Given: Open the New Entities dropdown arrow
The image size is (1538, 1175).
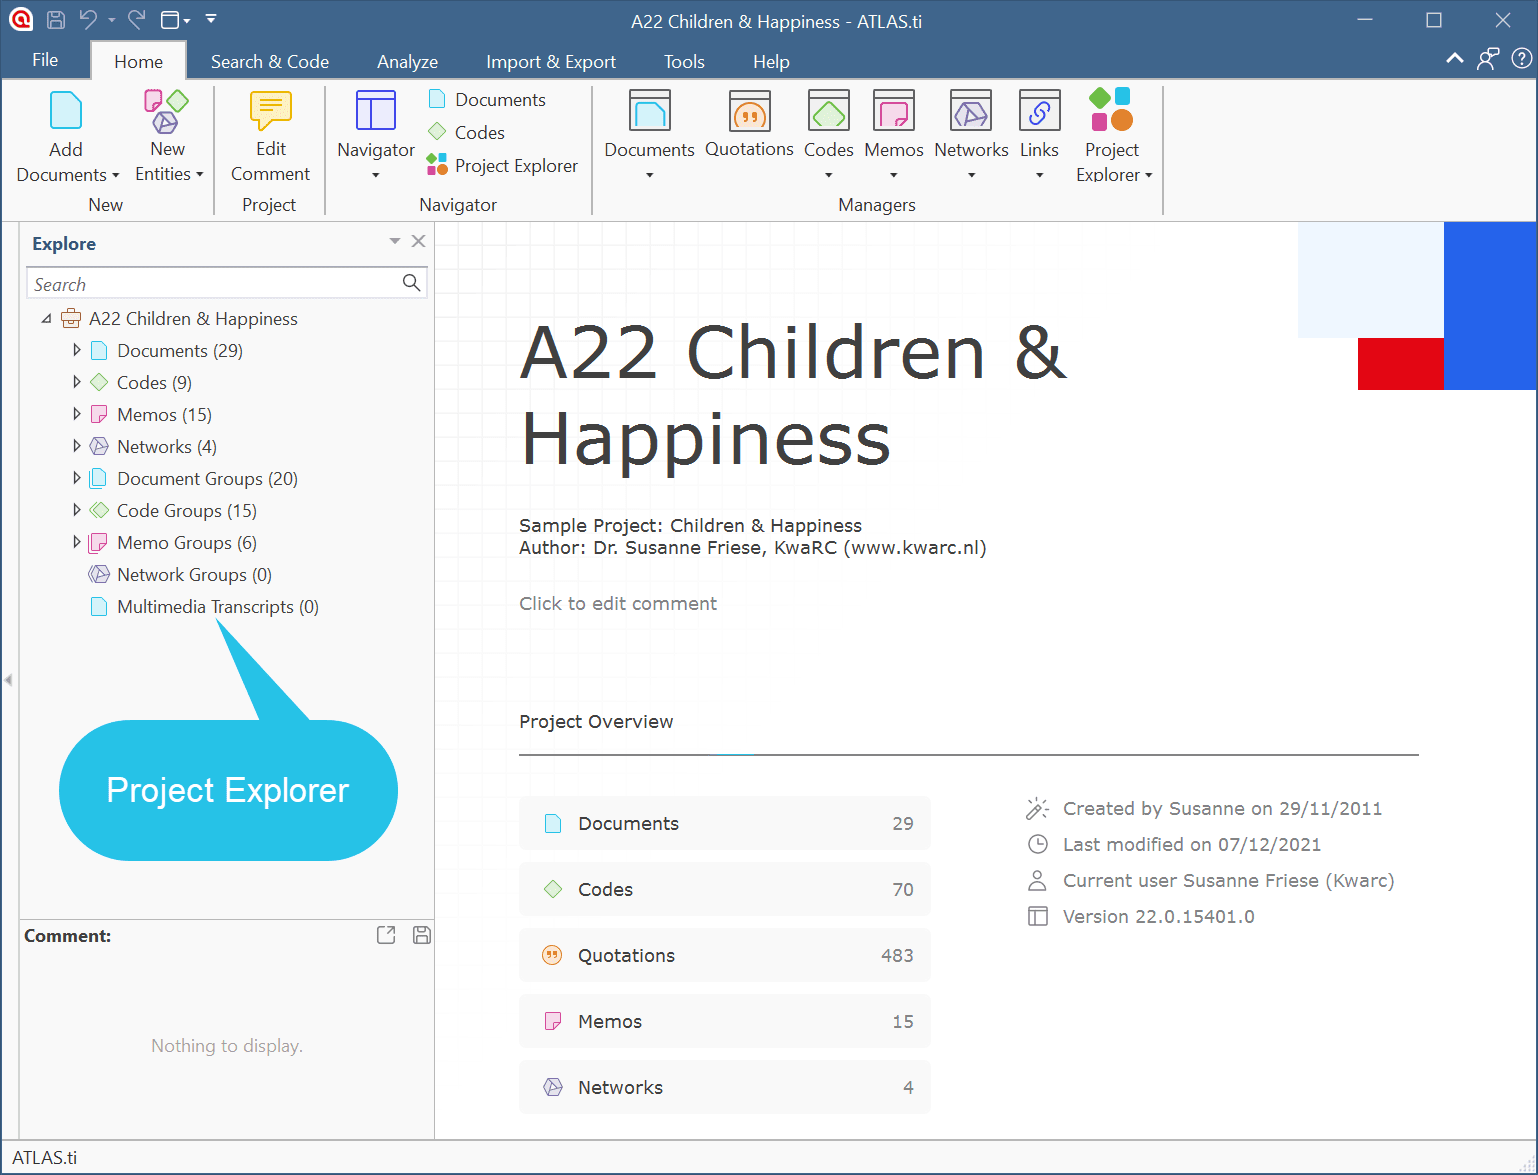Looking at the screenshot, I should coord(200,174).
